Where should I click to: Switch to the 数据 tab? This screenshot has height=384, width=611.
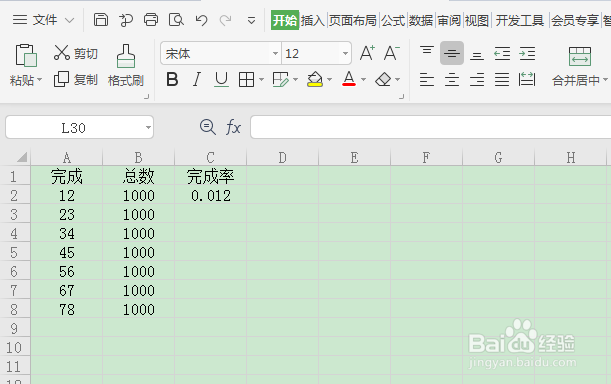point(421,20)
